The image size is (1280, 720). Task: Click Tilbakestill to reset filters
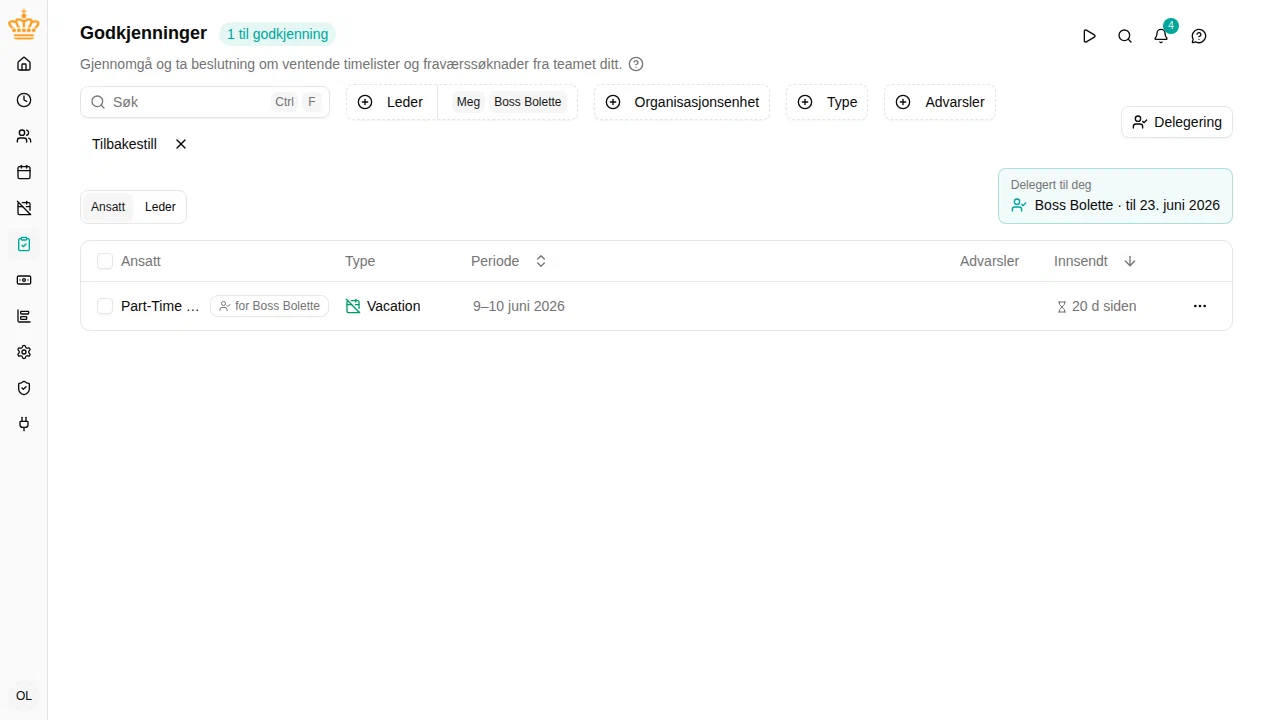point(140,144)
